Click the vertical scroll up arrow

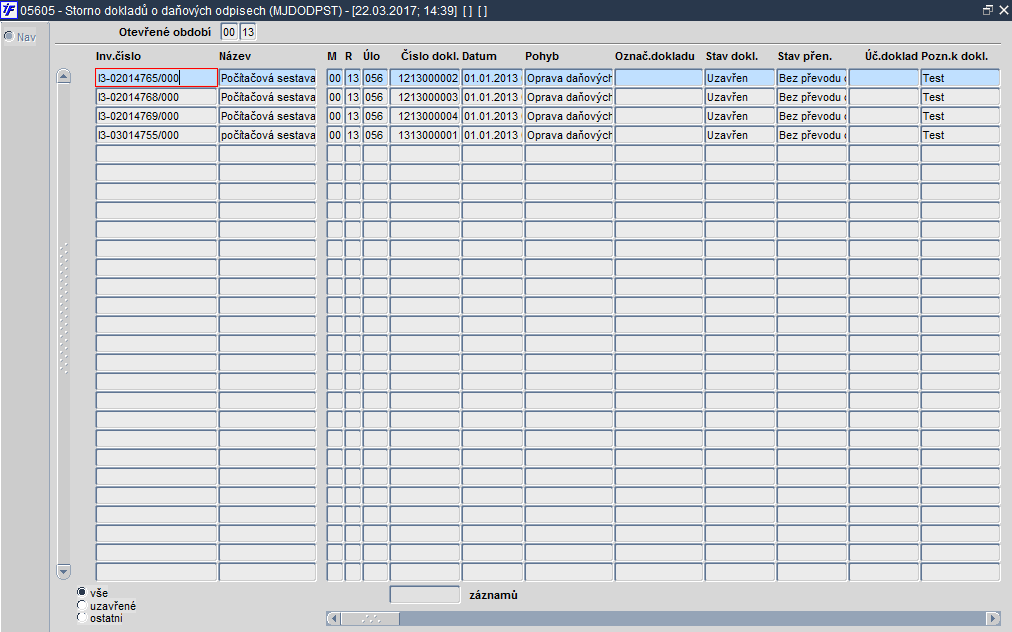pos(63,76)
